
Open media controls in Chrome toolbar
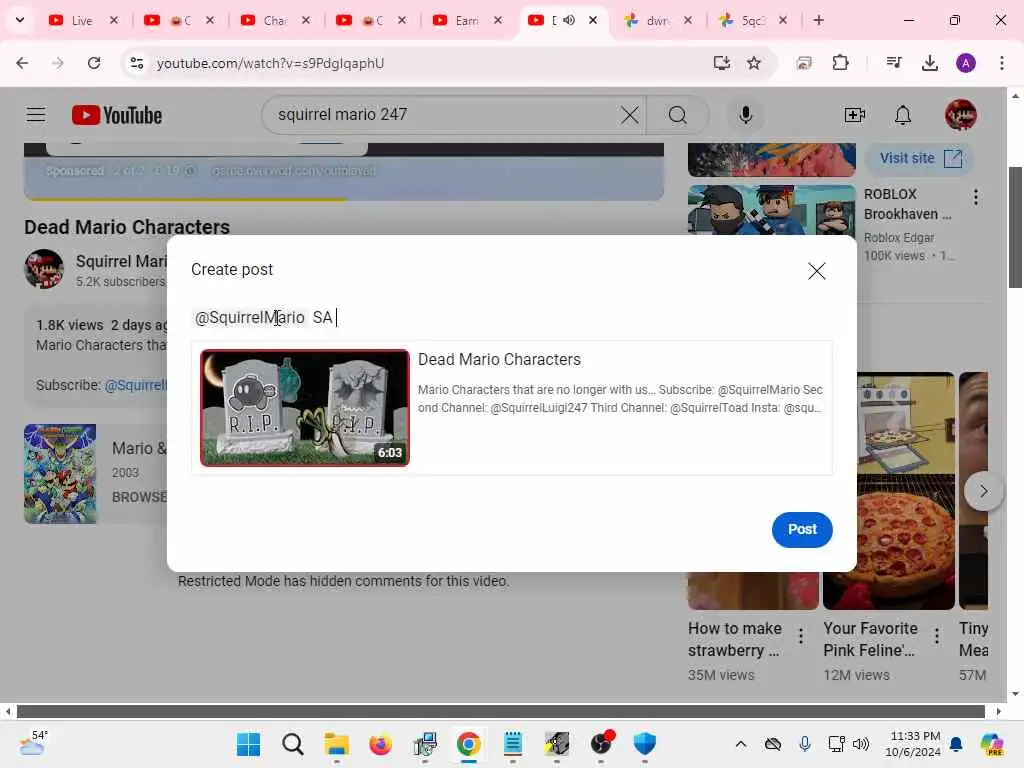(x=893, y=63)
